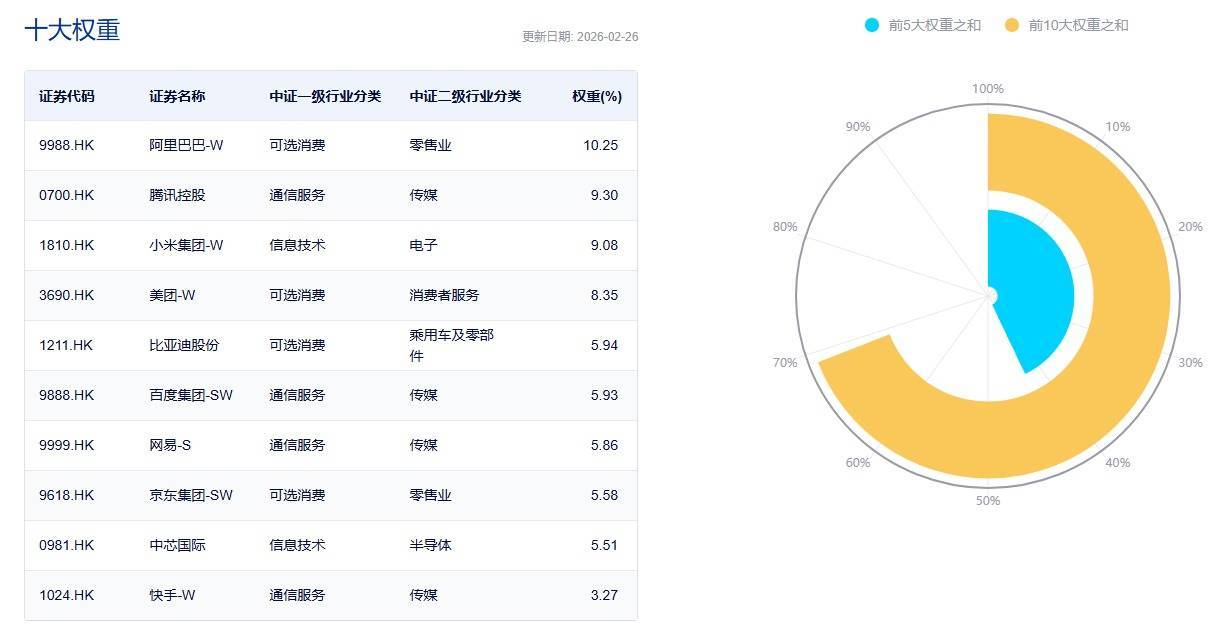Click the 证券代码 column header
This screenshot has height=640, width=1223.
click(x=67, y=96)
